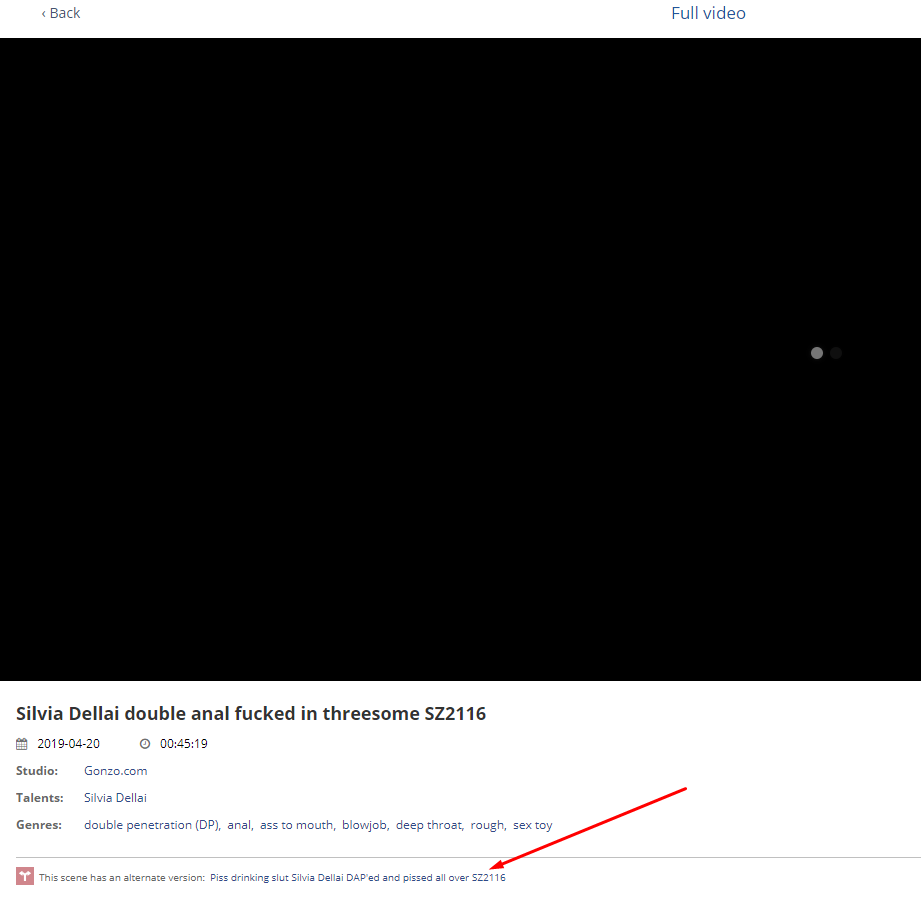This screenshot has width=921, height=910.
Task: Select the "deep throat" genre tag
Action: 428,825
